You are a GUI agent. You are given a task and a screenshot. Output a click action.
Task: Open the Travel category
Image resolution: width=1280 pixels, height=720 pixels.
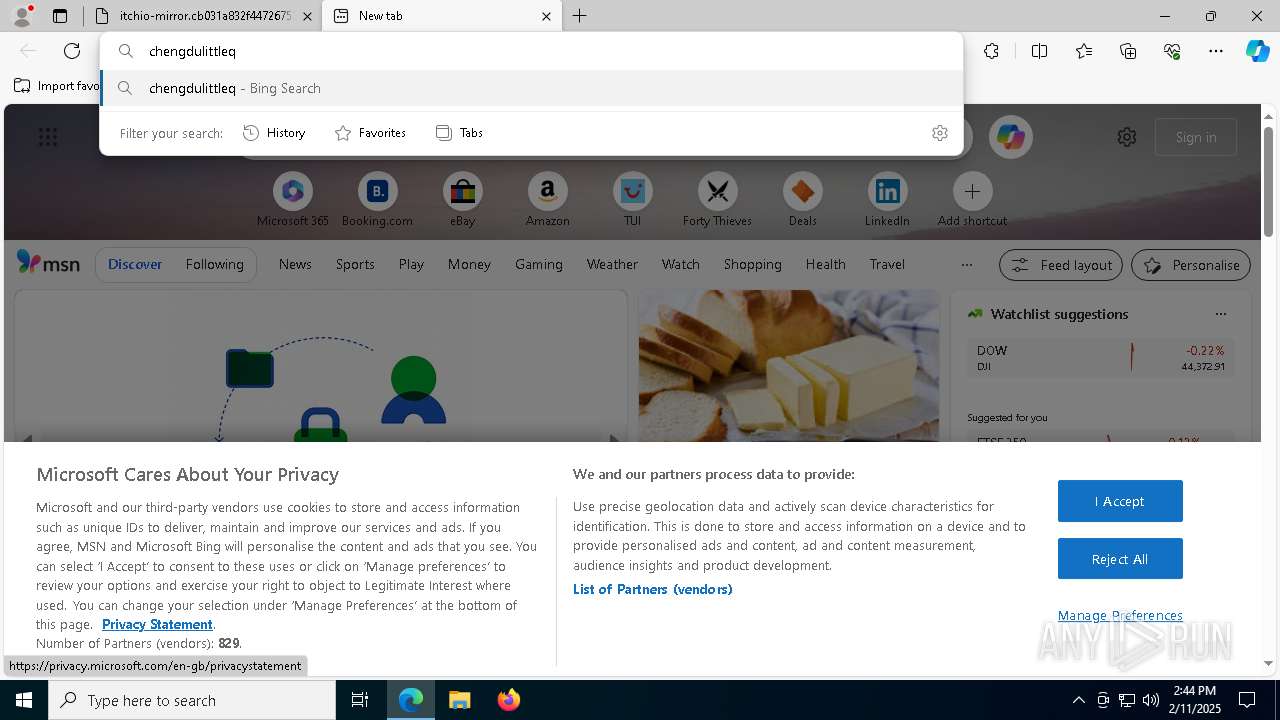887,264
